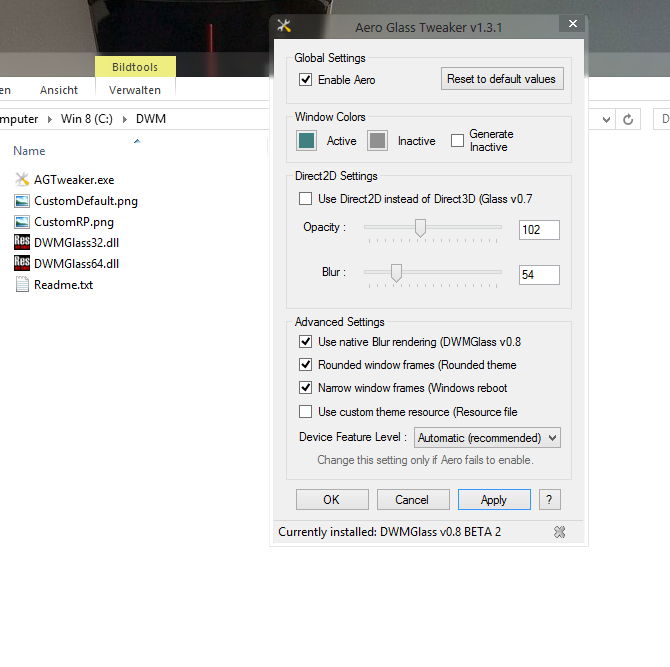The image size is (670, 667).
Task: Select the DWM breadcrumb in address bar
Action: click(x=151, y=119)
